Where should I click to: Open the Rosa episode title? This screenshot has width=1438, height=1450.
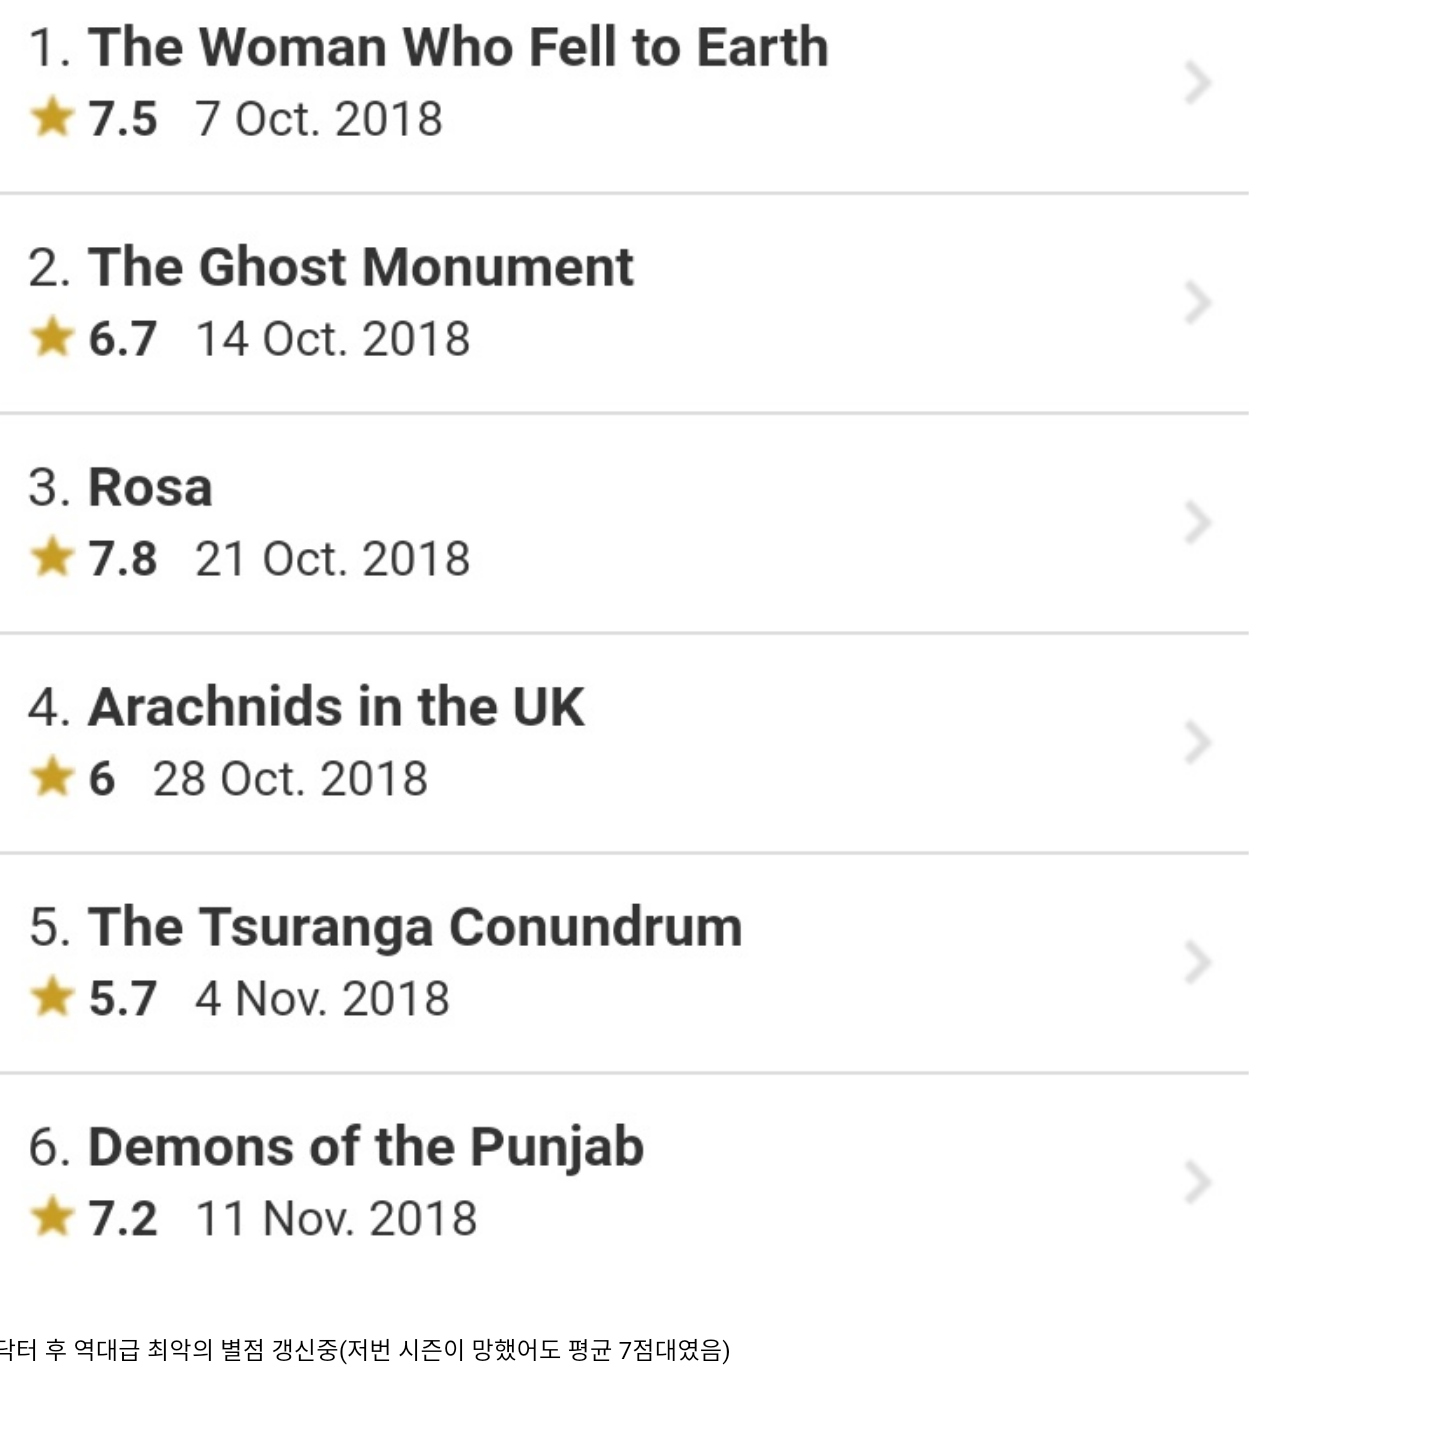pos(150,487)
